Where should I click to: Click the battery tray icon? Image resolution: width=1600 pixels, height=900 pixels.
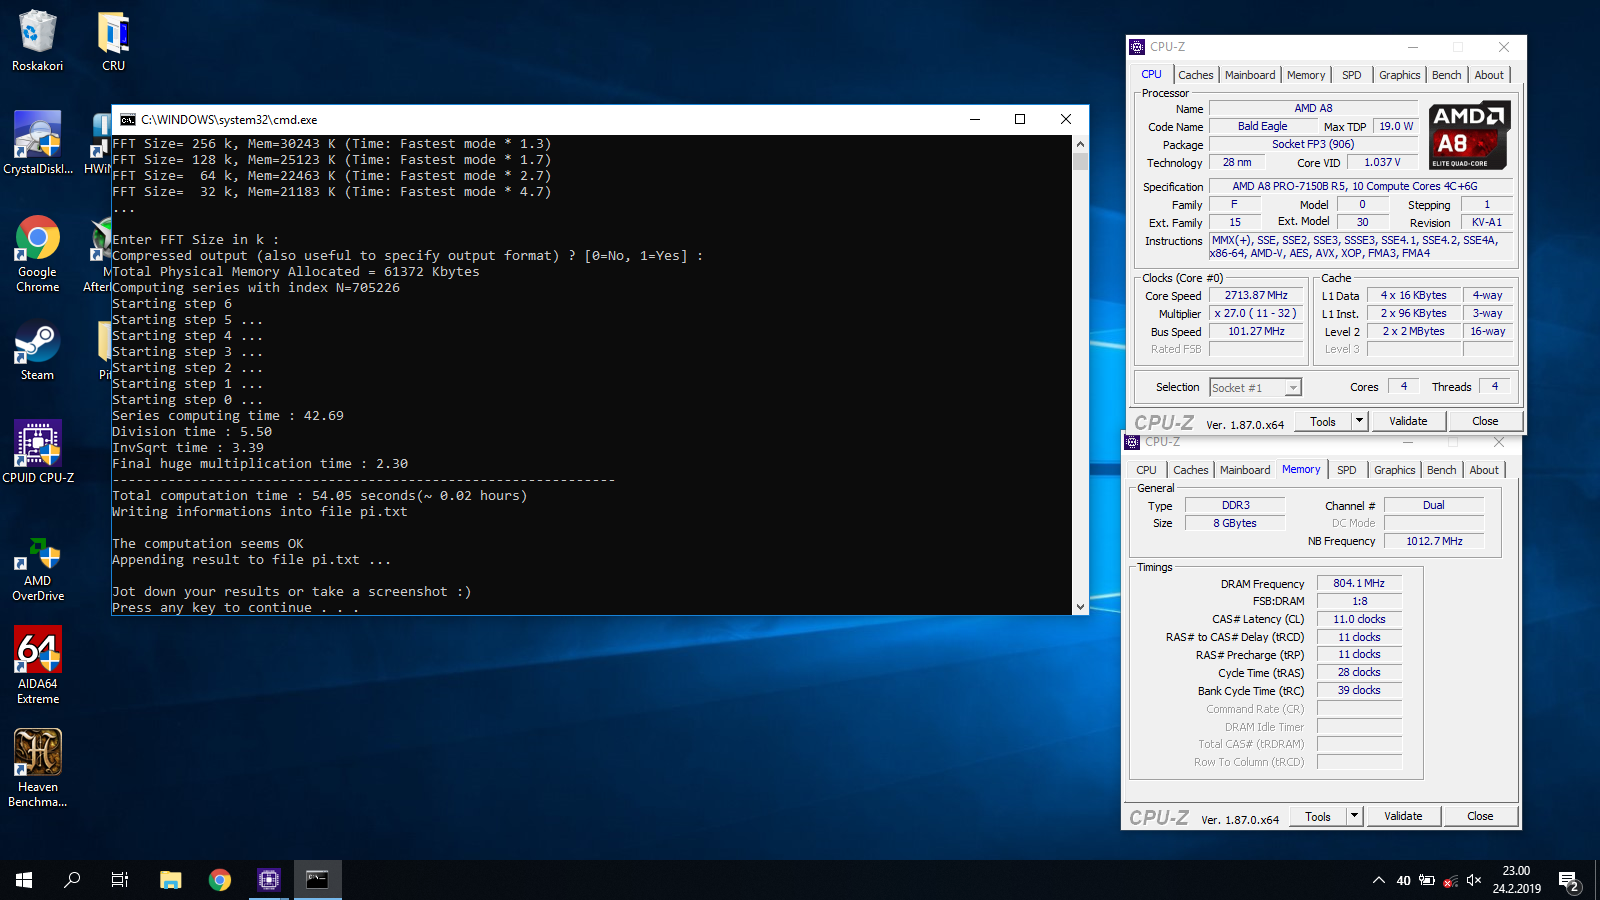[1427, 880]
